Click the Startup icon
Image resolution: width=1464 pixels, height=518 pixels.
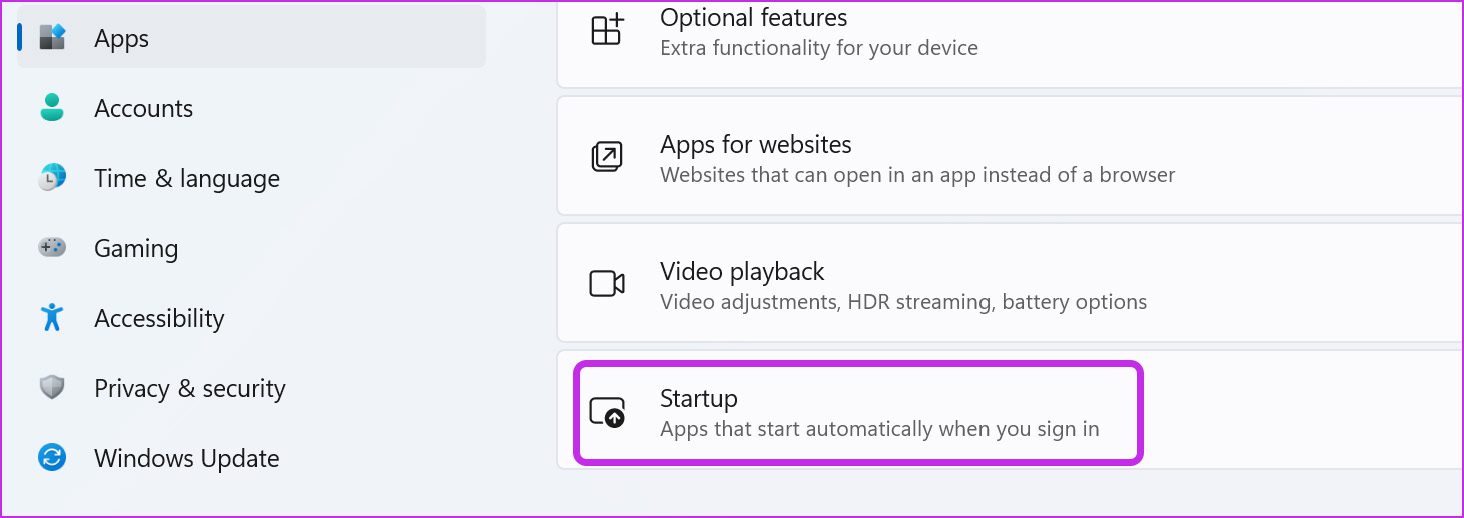click(x=607, y=413)
